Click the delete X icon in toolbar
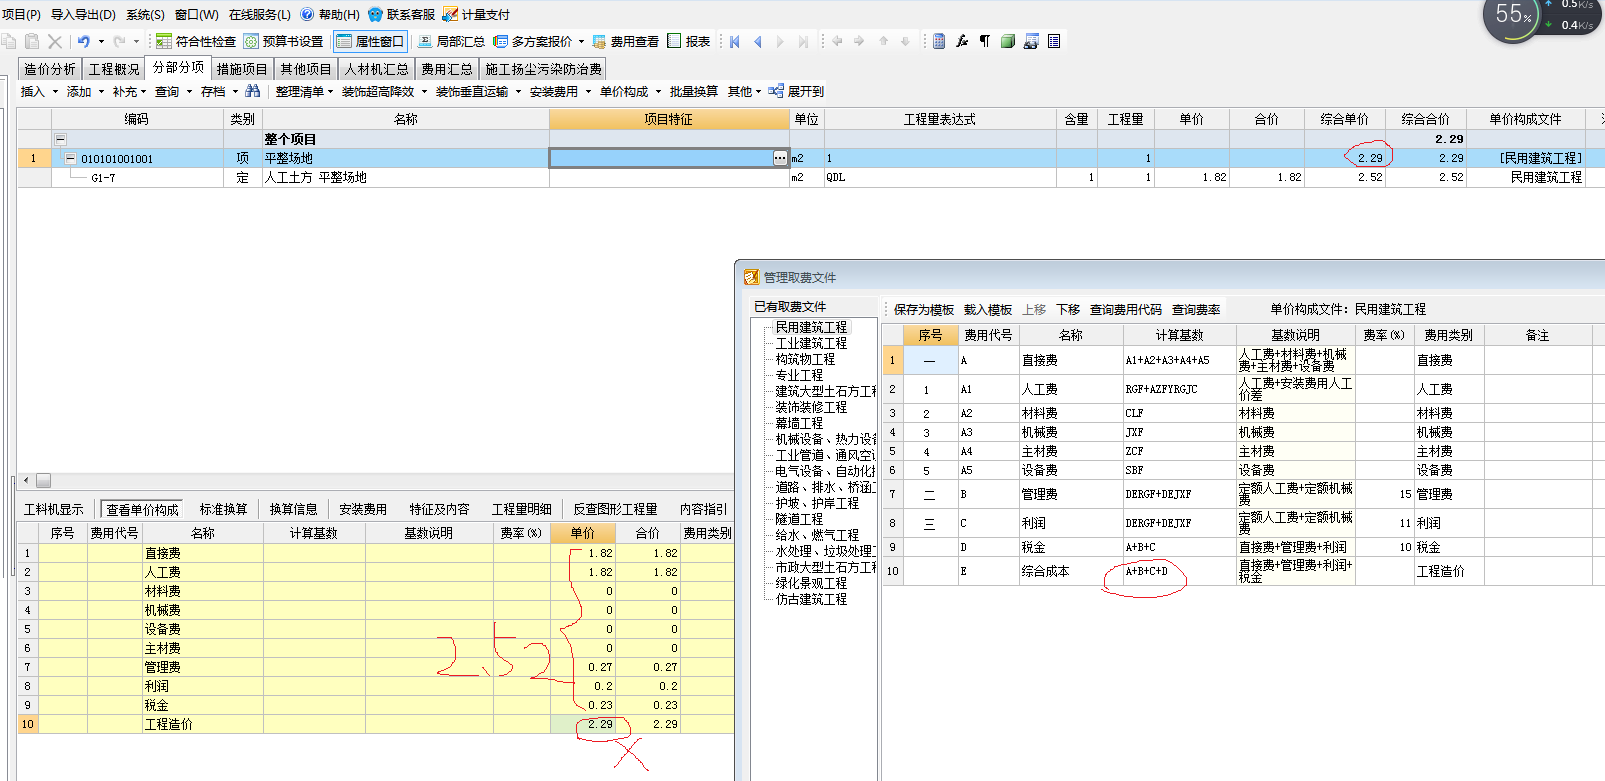Viewport: 1605px width, 781px height. (x=55, y=41)
